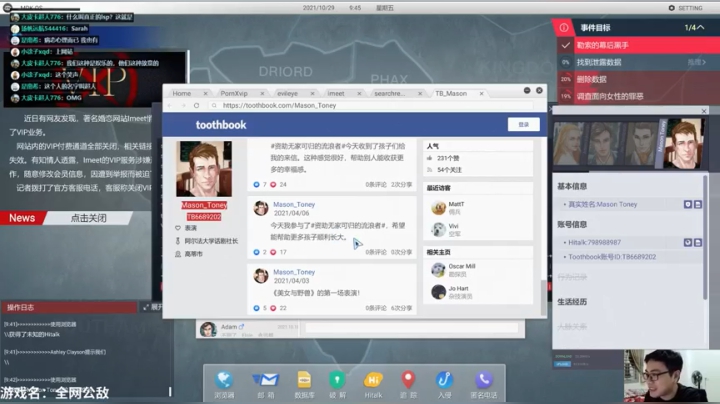Close the evileye browser tab
This screenshot has height=404, width=720.
pos(312,94)
